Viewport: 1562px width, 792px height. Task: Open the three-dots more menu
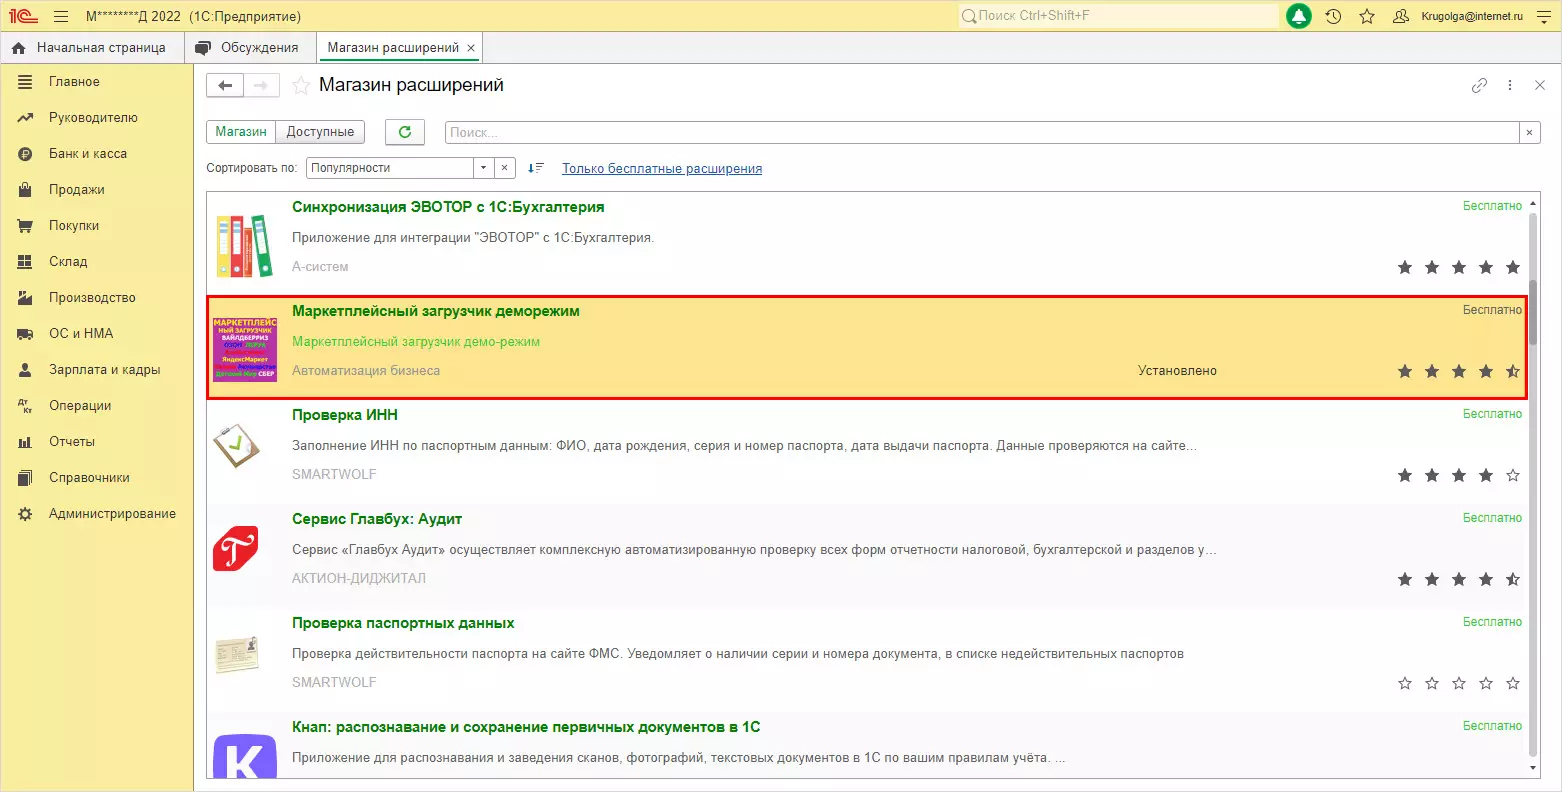1510,86
